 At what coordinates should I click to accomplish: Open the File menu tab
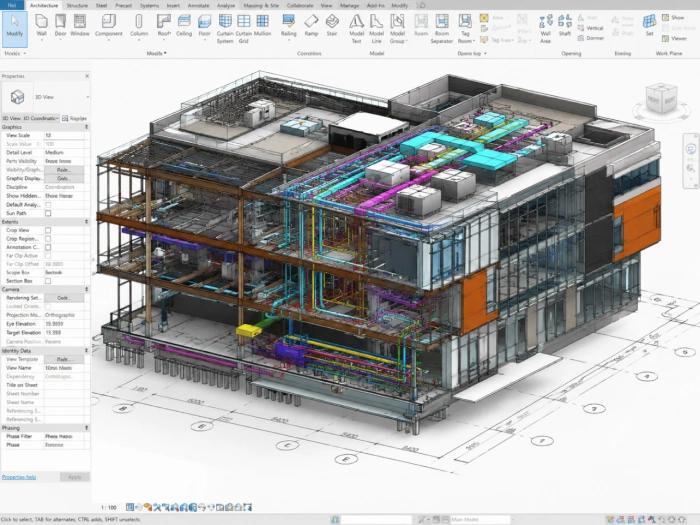tap(12, 5)
